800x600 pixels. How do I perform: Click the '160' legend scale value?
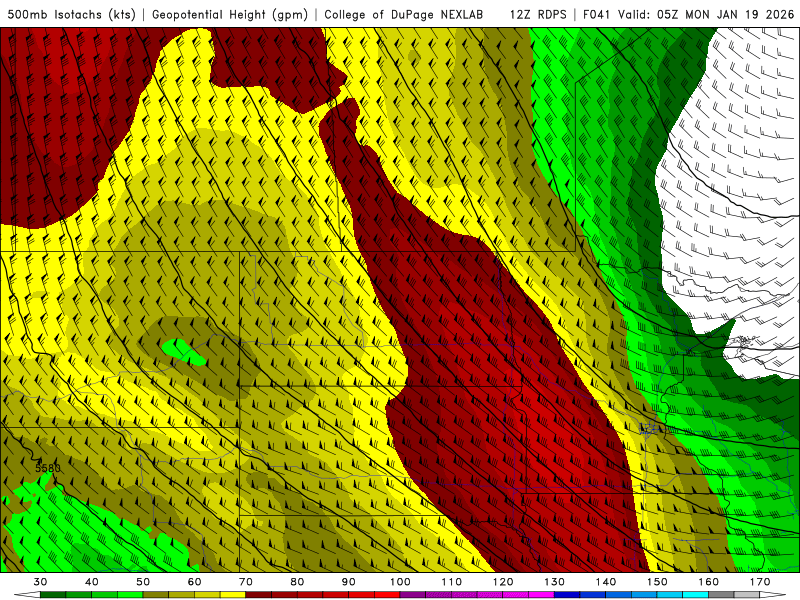(x=709, y=582)
